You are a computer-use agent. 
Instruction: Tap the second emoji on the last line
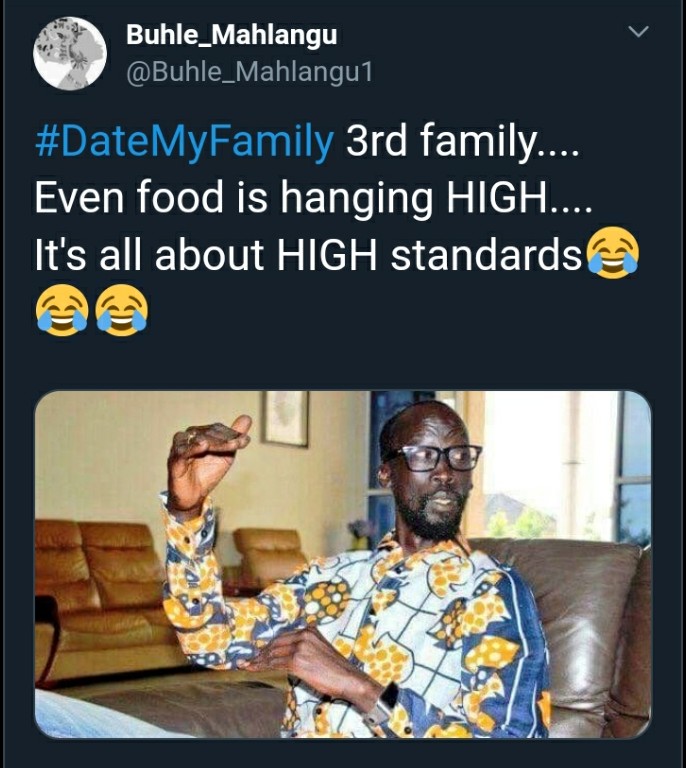point(121,310)
